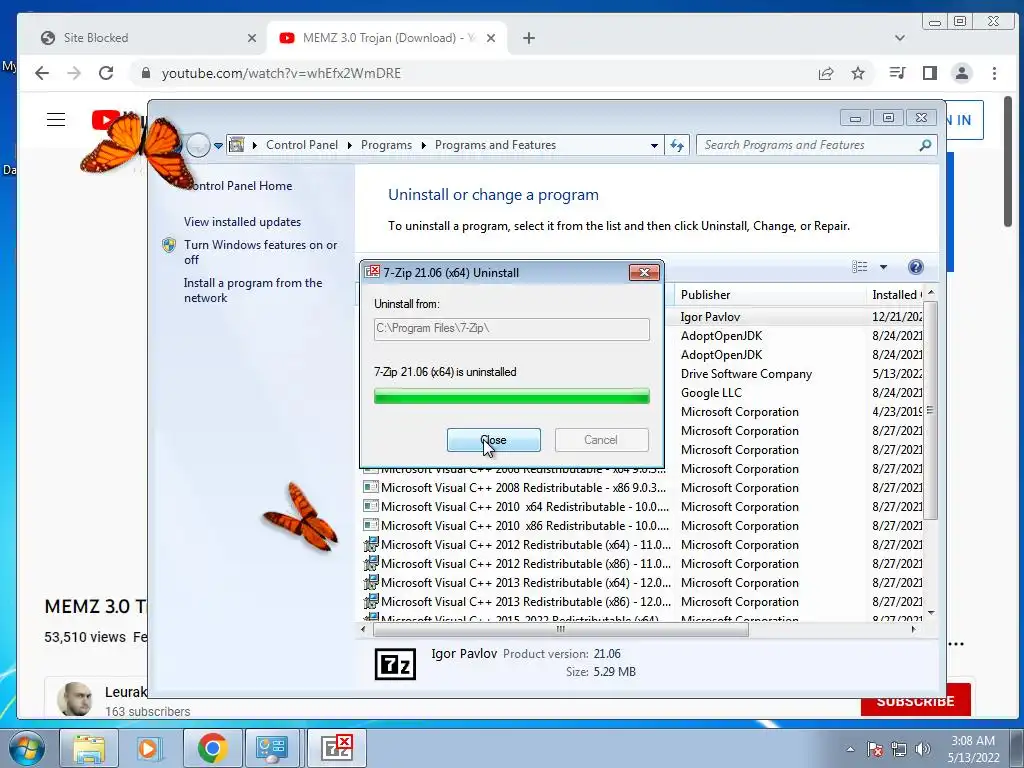
Task: Click the refresh button next to address bar
Action: pos(677,145)
